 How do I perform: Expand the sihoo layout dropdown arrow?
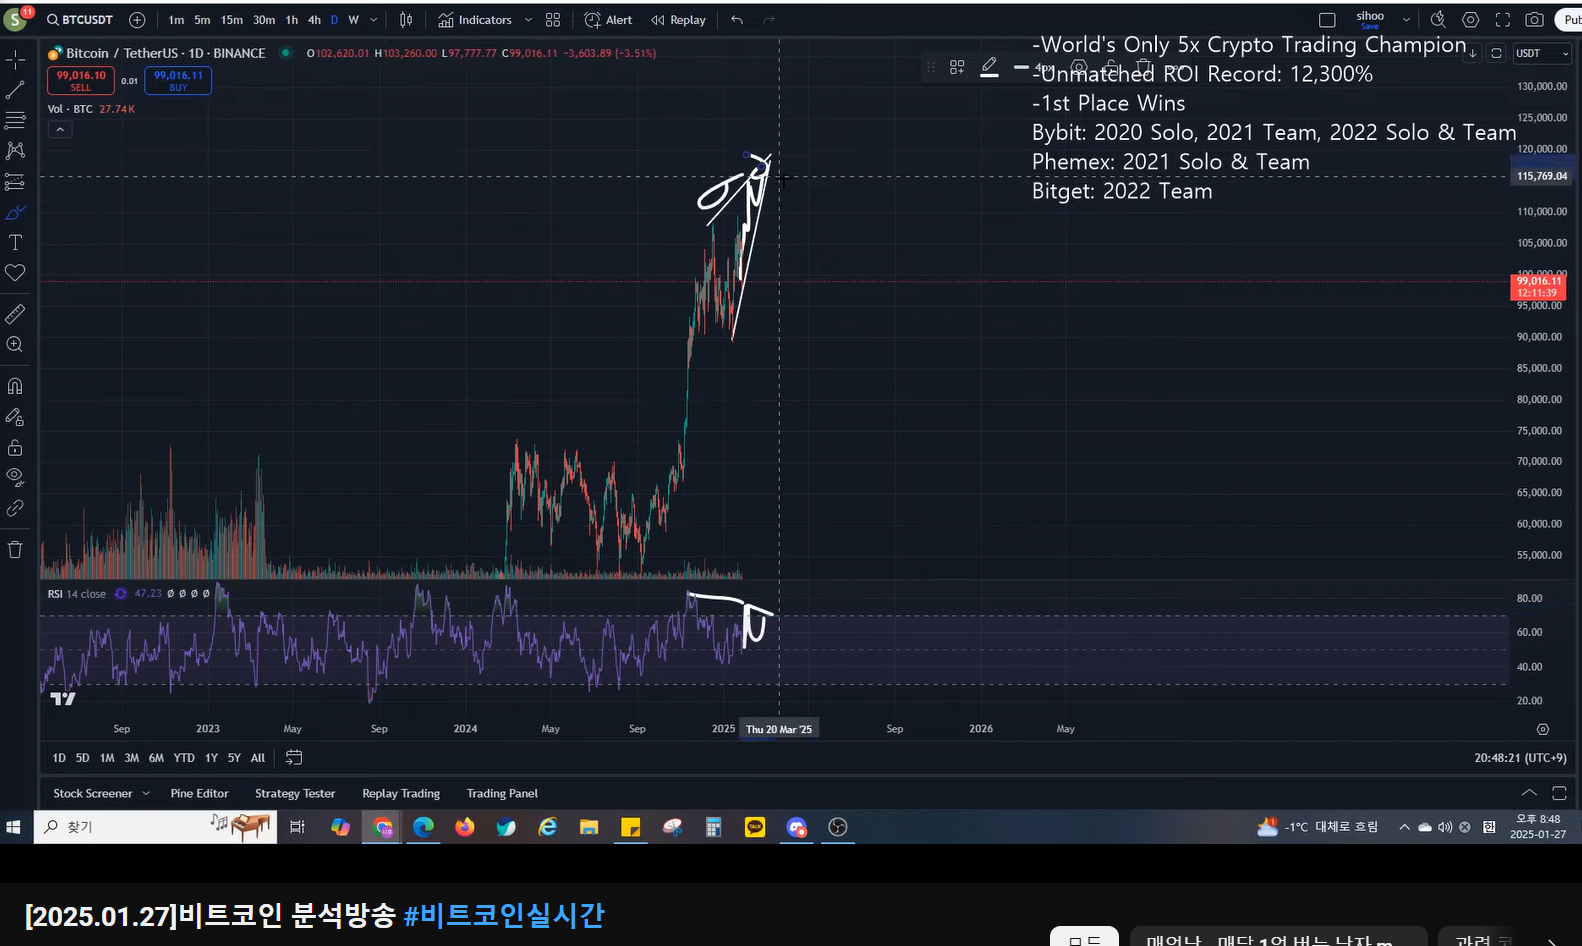coord(1406,20)
